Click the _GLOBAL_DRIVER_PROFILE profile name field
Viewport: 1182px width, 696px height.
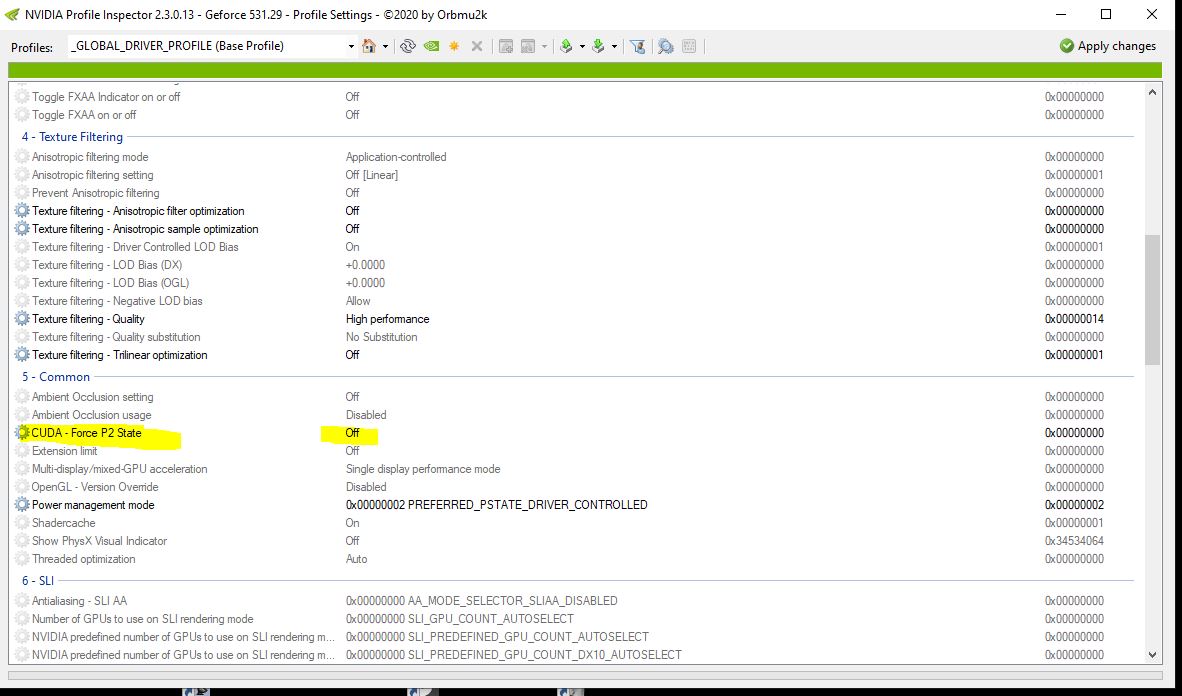pyautogui.click(x=207, y=46)
